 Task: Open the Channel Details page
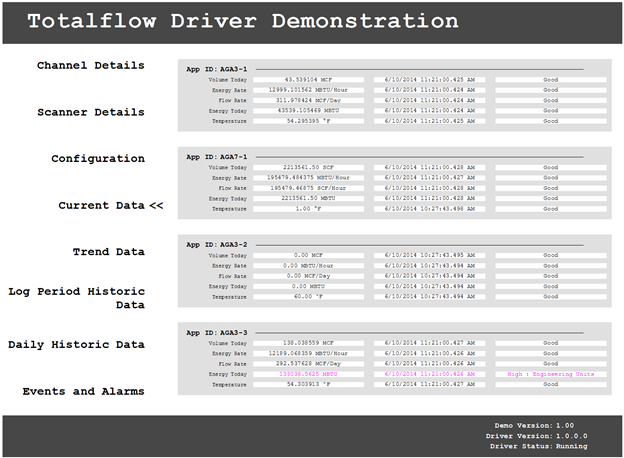(x=91, y=65)
